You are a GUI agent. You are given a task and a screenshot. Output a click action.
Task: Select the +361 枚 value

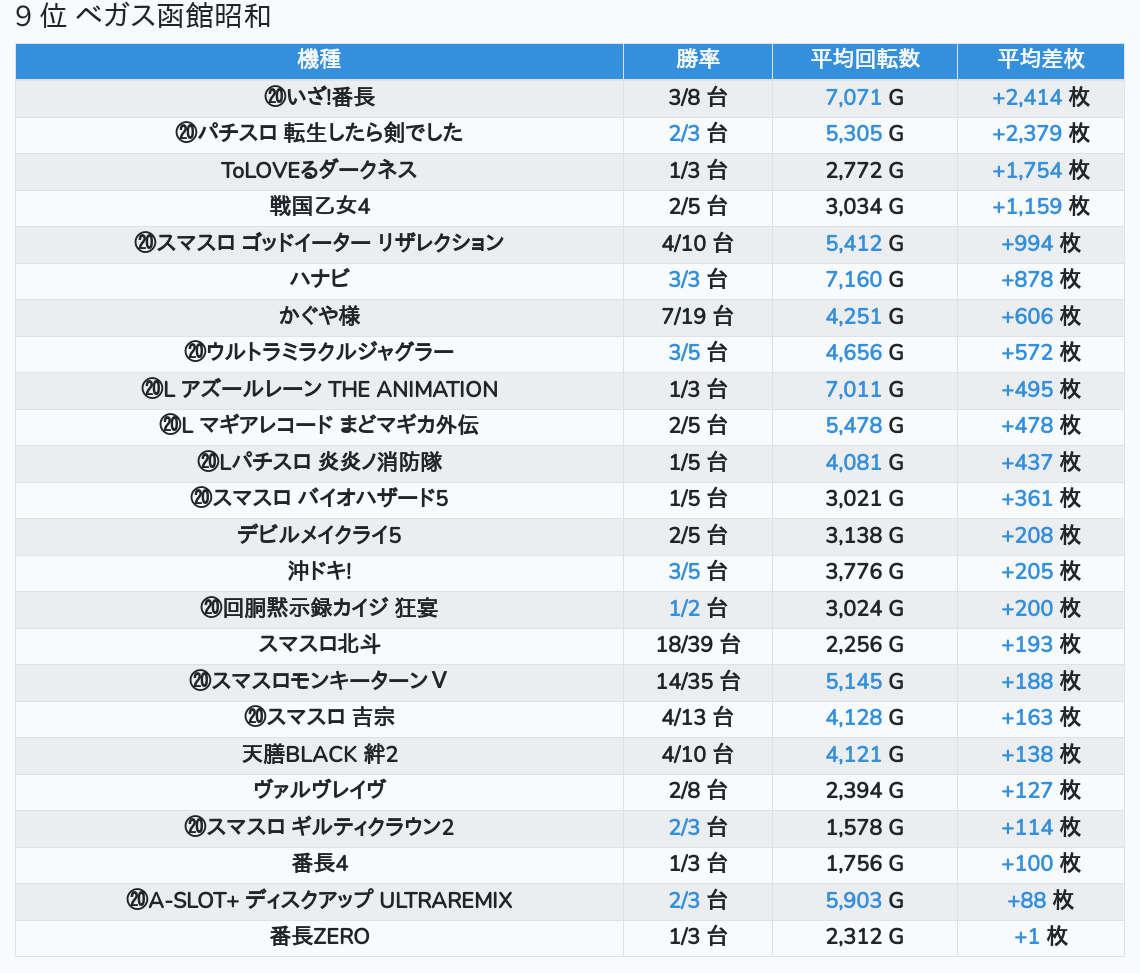point(1040,499)
